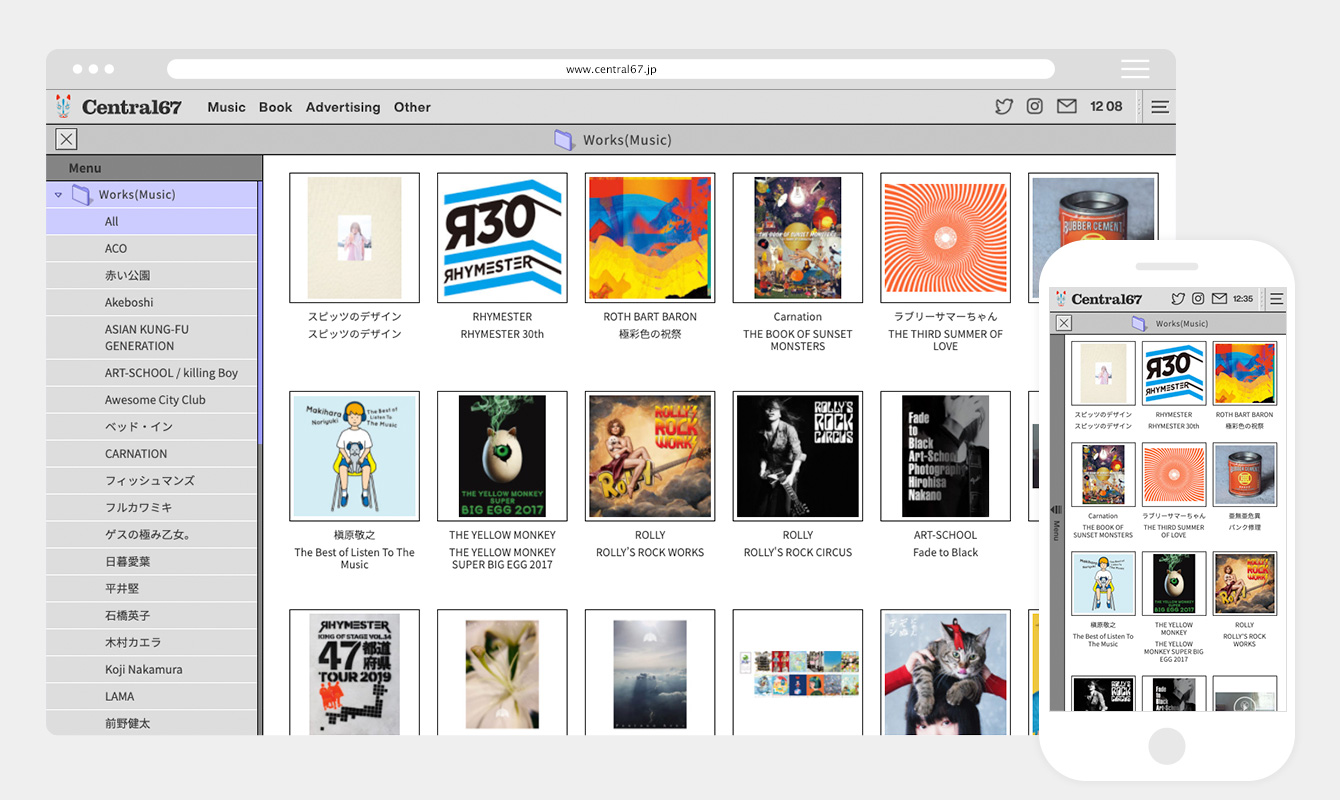
Task: Select 赤い公園 in sidebar list
Action: pos(152,276)
